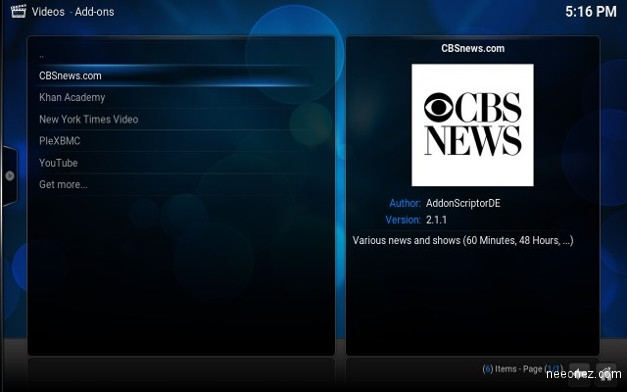Go back with the left arrow button
This screenshot has height=392, width=627.
(x=579, y=374)
